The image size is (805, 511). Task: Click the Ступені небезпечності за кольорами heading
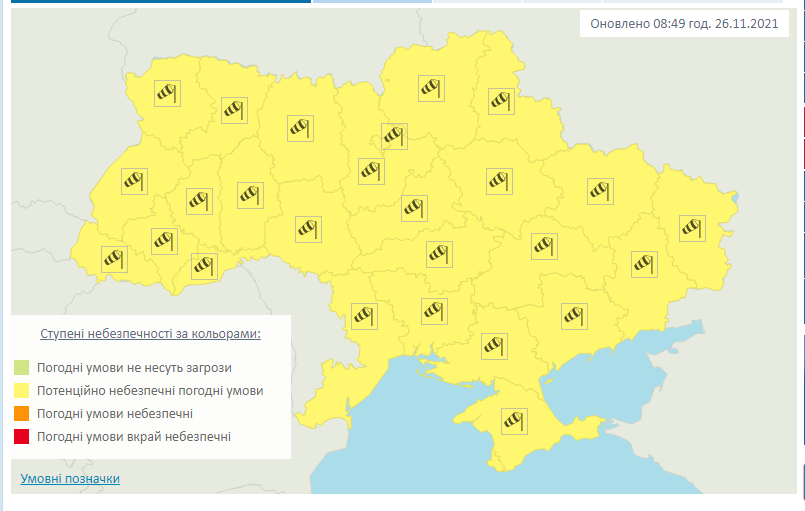point(150,334)
